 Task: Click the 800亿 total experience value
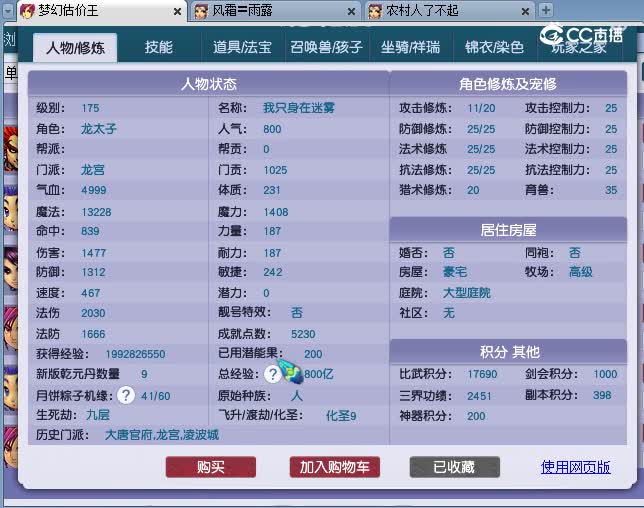tap(319, 374)
